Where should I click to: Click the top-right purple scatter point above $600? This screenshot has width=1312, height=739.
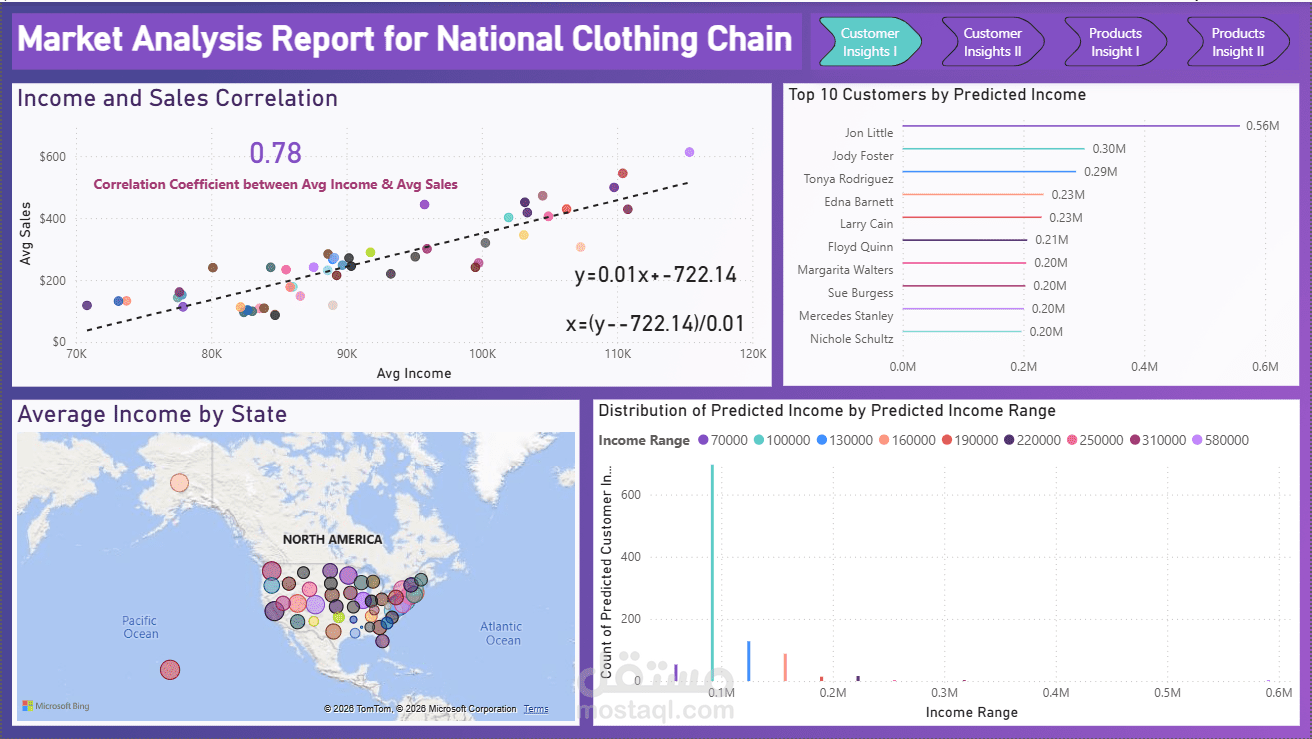[x=689, y=152]
